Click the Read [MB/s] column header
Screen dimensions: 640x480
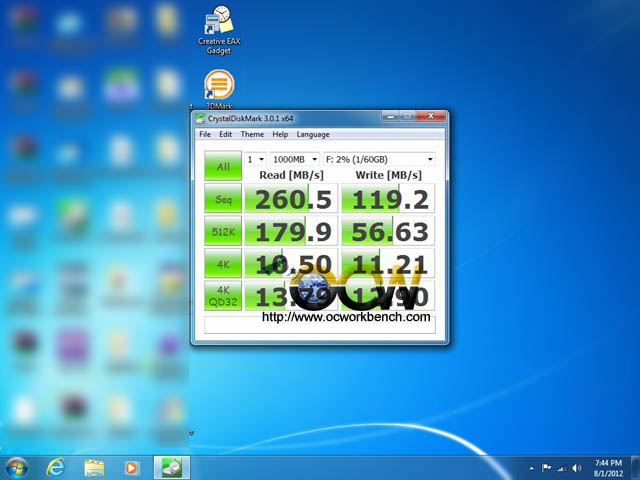coord(291,175)
